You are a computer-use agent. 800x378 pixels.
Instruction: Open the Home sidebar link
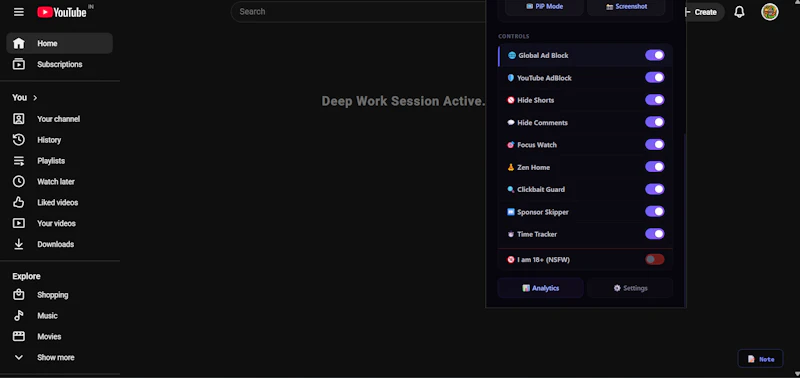pos(60,43)
